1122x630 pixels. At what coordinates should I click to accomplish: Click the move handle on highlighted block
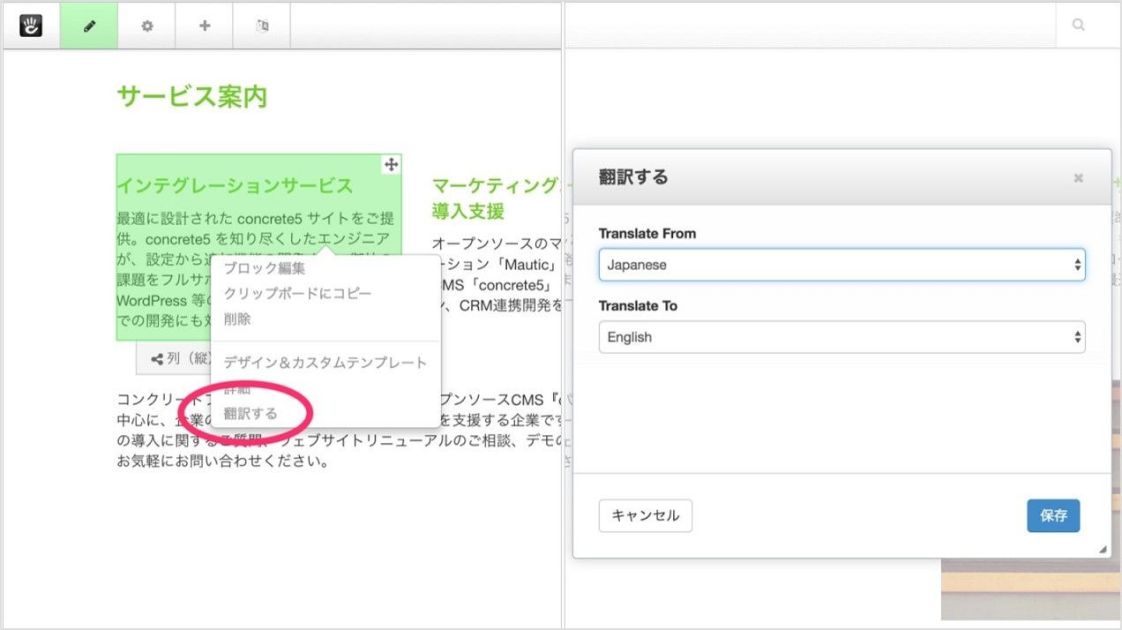391,165
